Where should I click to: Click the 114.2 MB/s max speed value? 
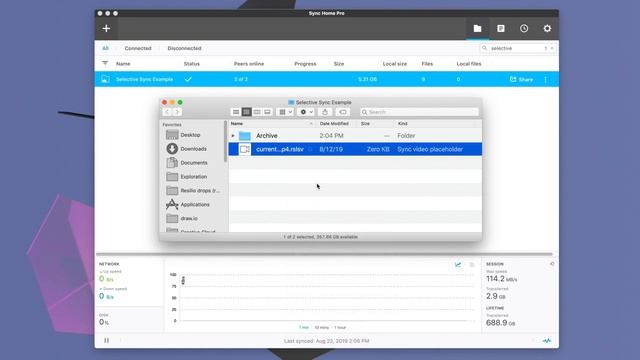[x=501, y=279]
